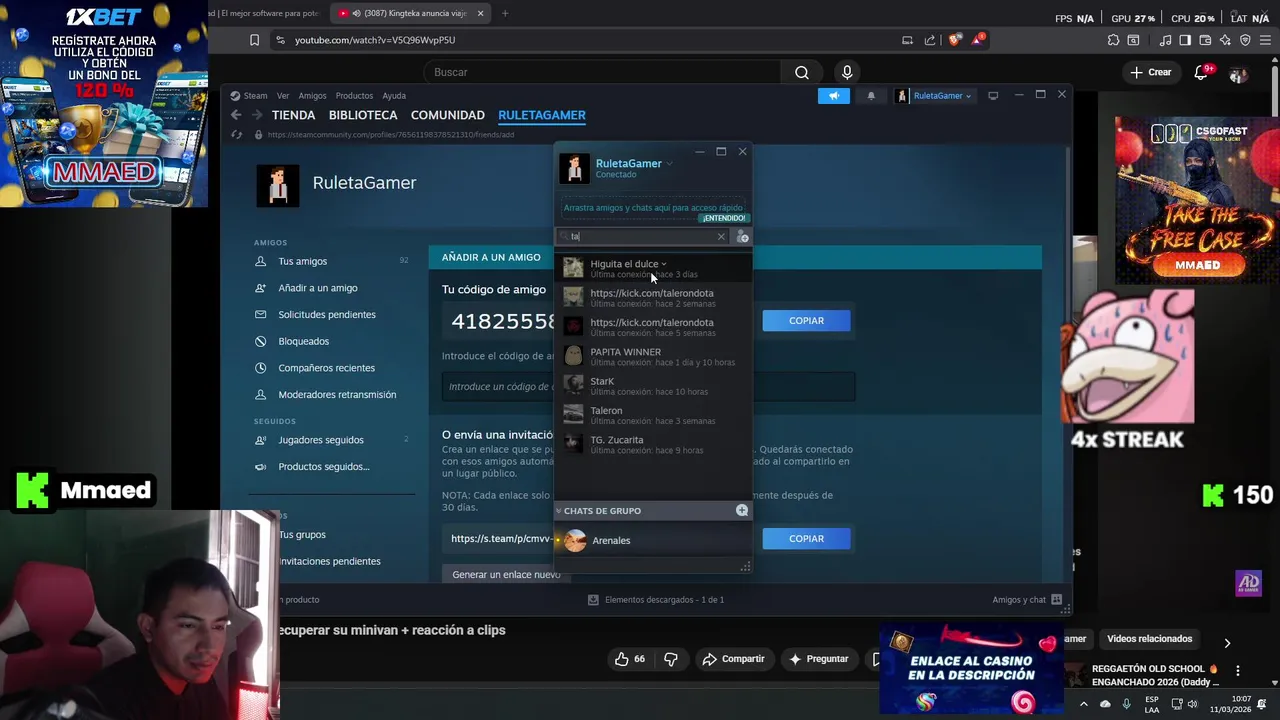Viewport: 1280px width, 720px height.
Task: Click Brave shields lion icon
Action: click(955, 40)
